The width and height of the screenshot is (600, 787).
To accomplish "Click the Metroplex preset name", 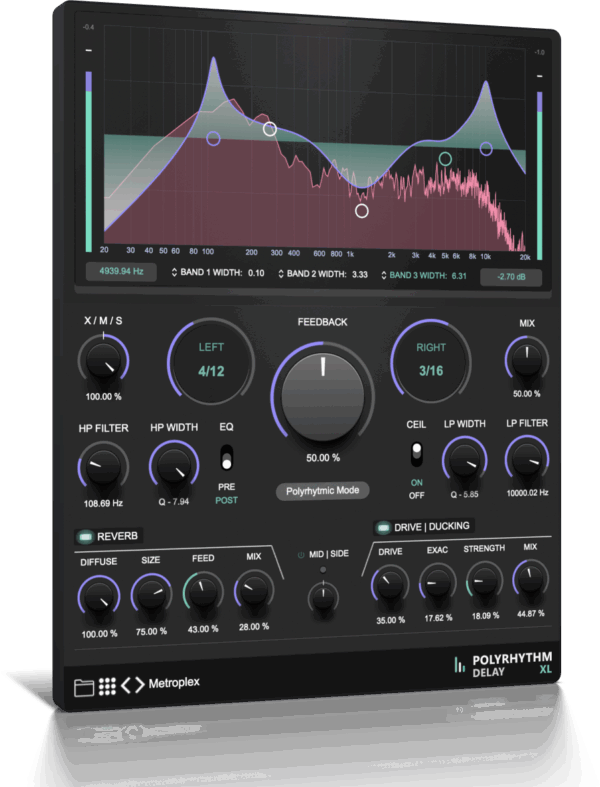I will pyautogui.click(x=174, y=683).
